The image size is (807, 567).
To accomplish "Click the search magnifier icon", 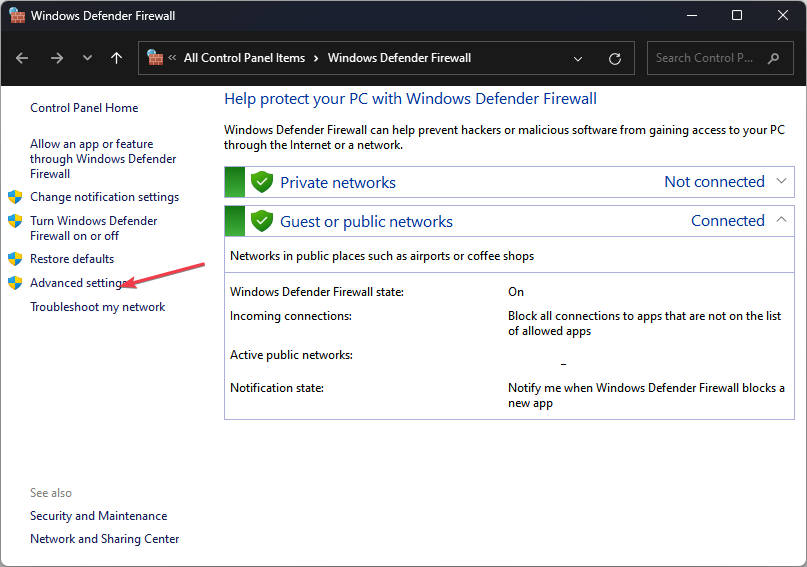I will tap(773, 58).
